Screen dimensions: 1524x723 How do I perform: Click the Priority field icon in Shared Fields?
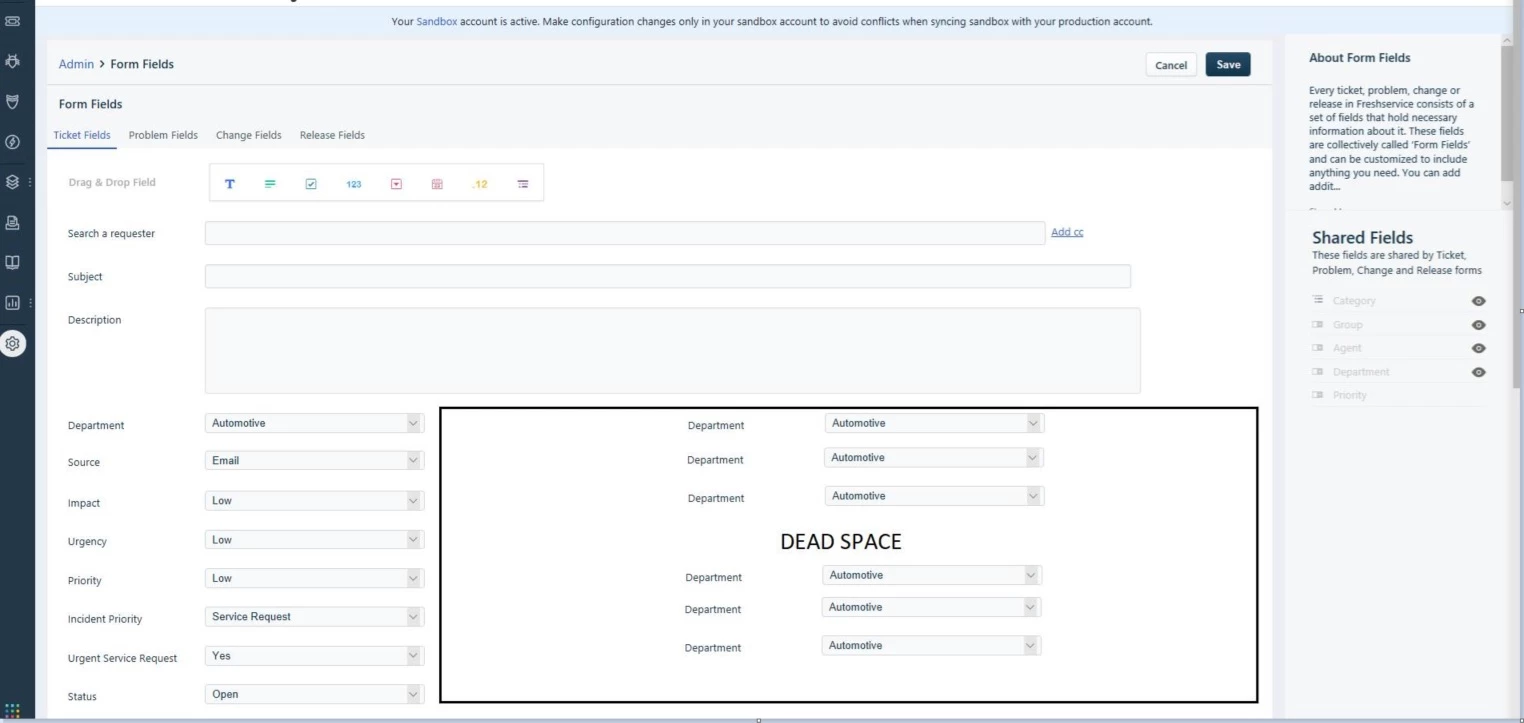[1318, 395]
